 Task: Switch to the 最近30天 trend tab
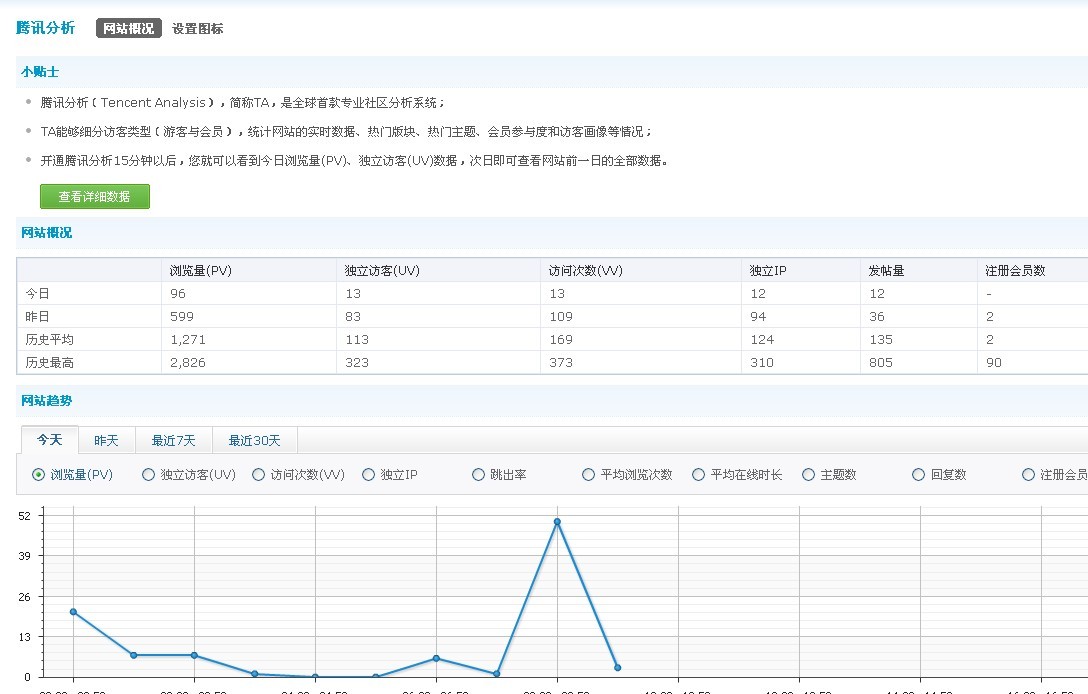255,441
